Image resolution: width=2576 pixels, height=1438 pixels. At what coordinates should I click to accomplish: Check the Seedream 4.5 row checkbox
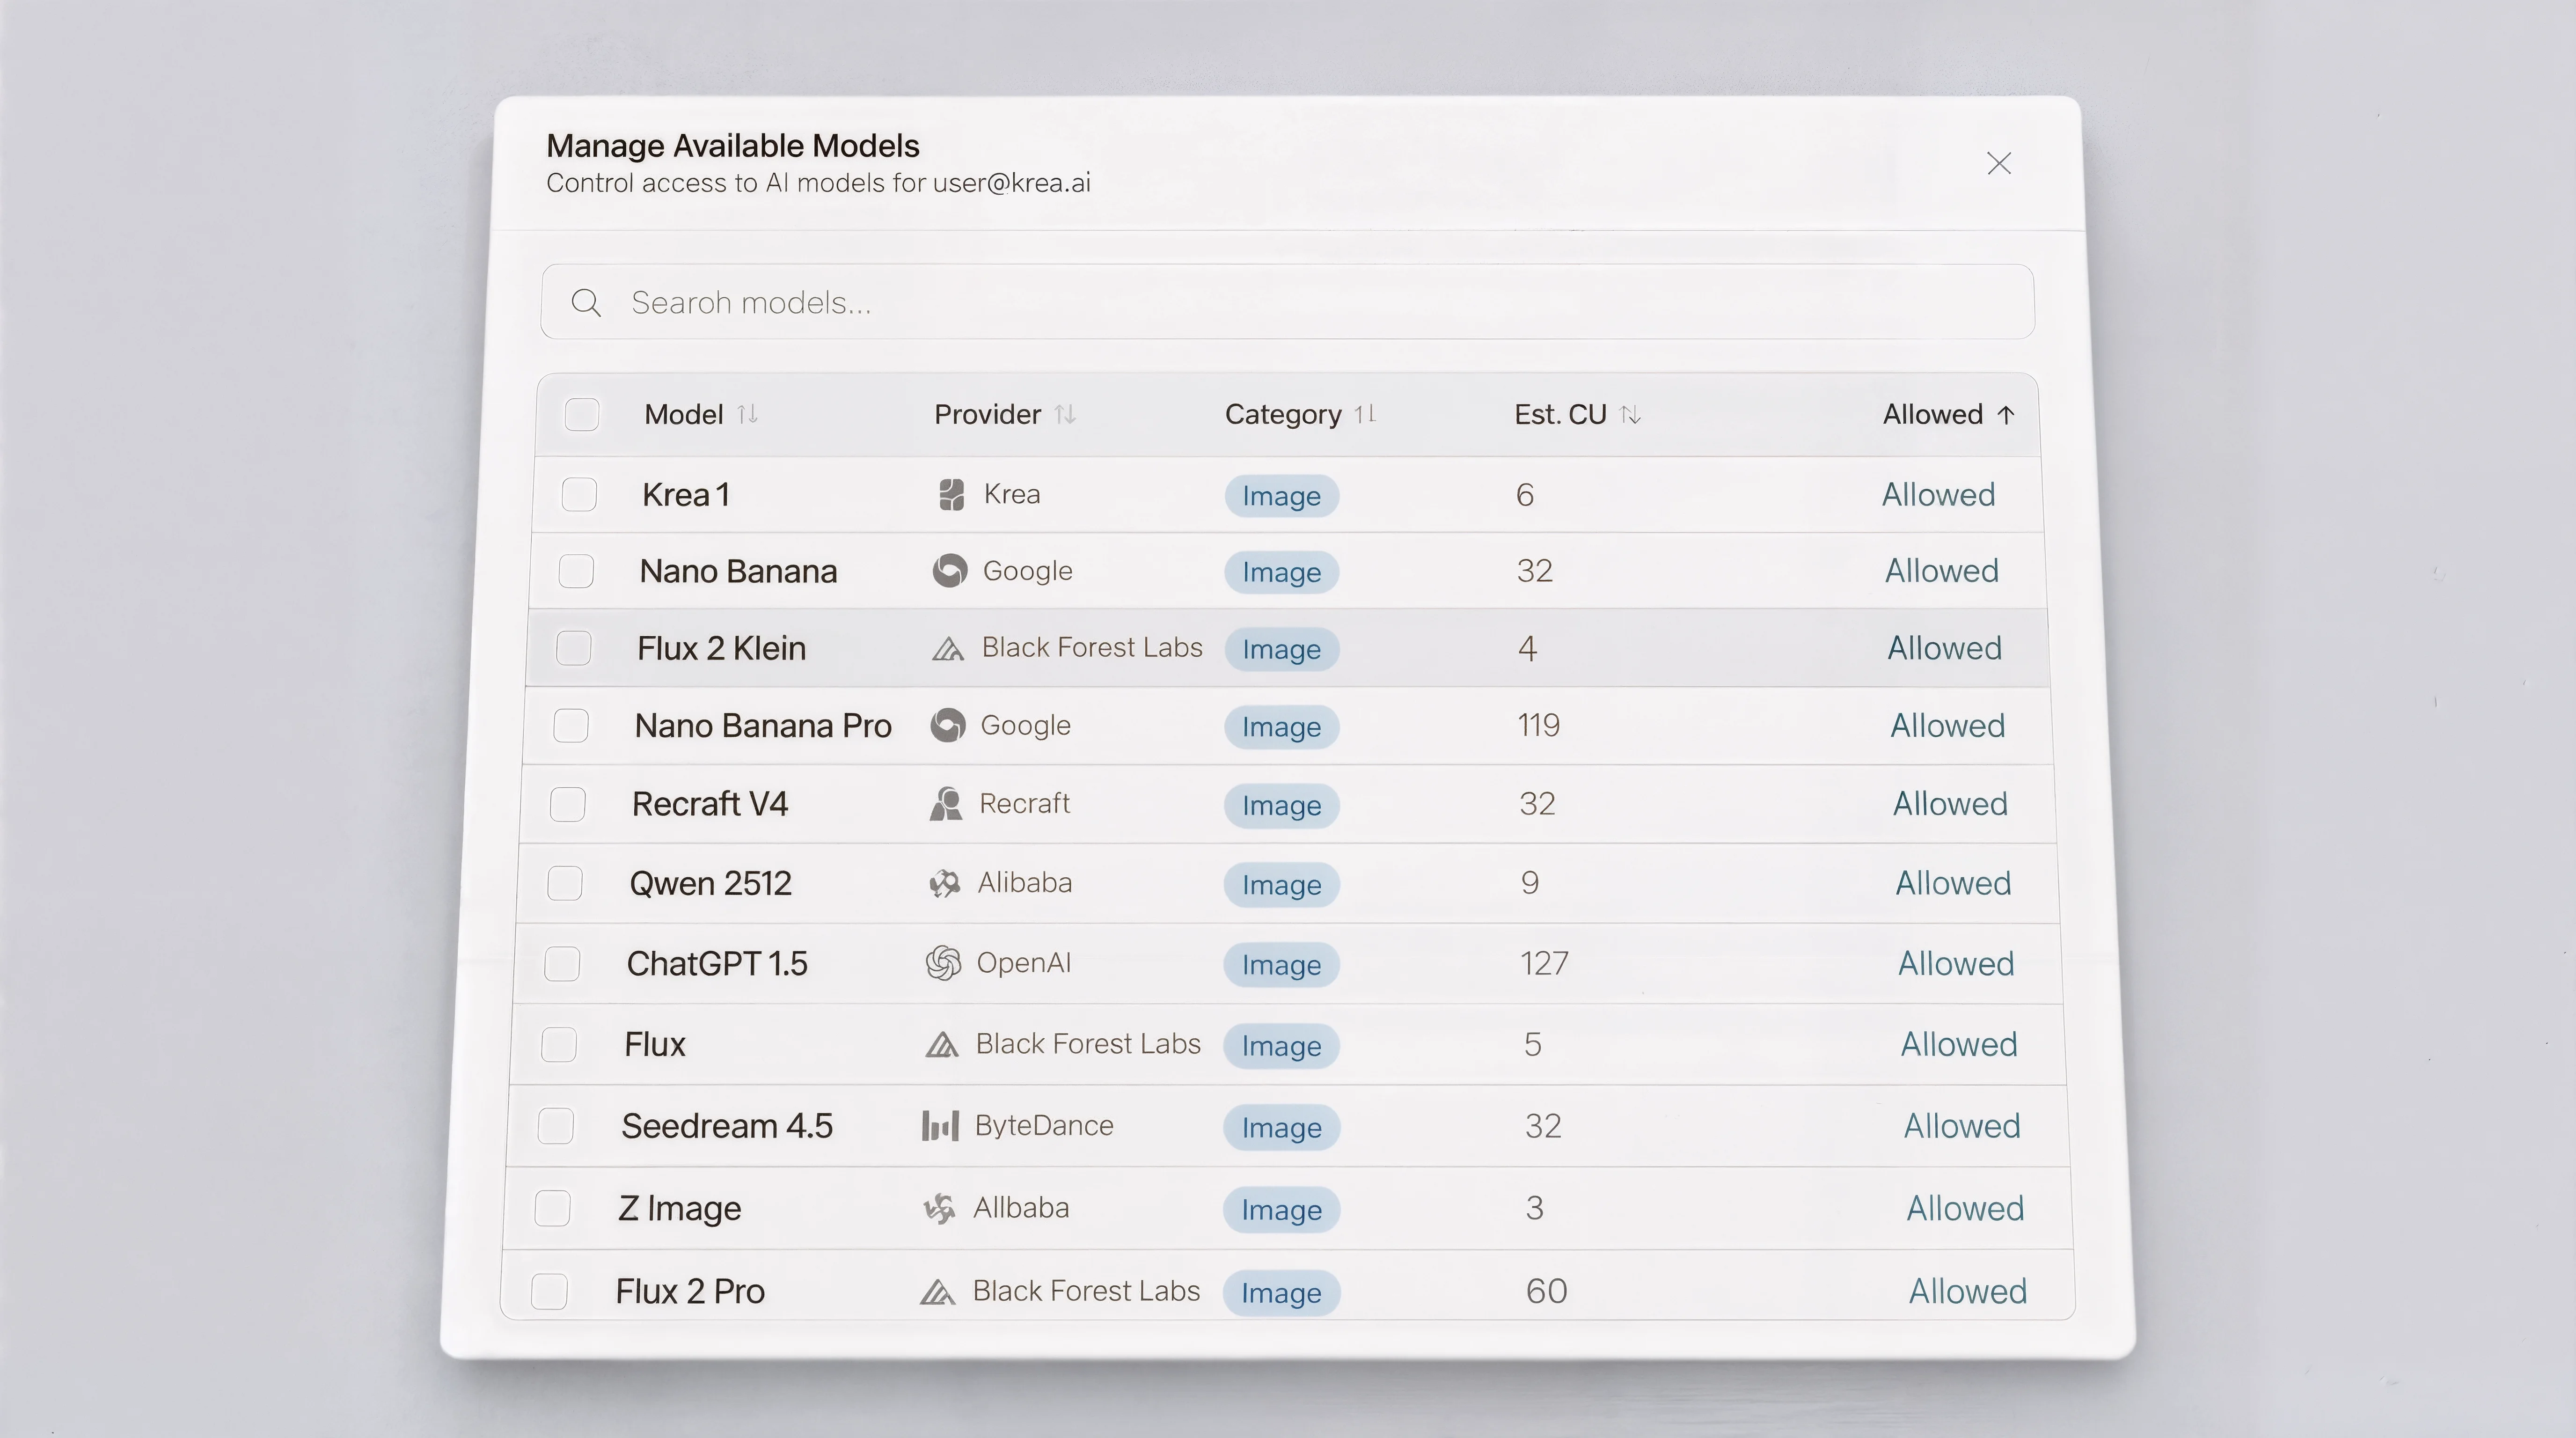[556, 1126]
